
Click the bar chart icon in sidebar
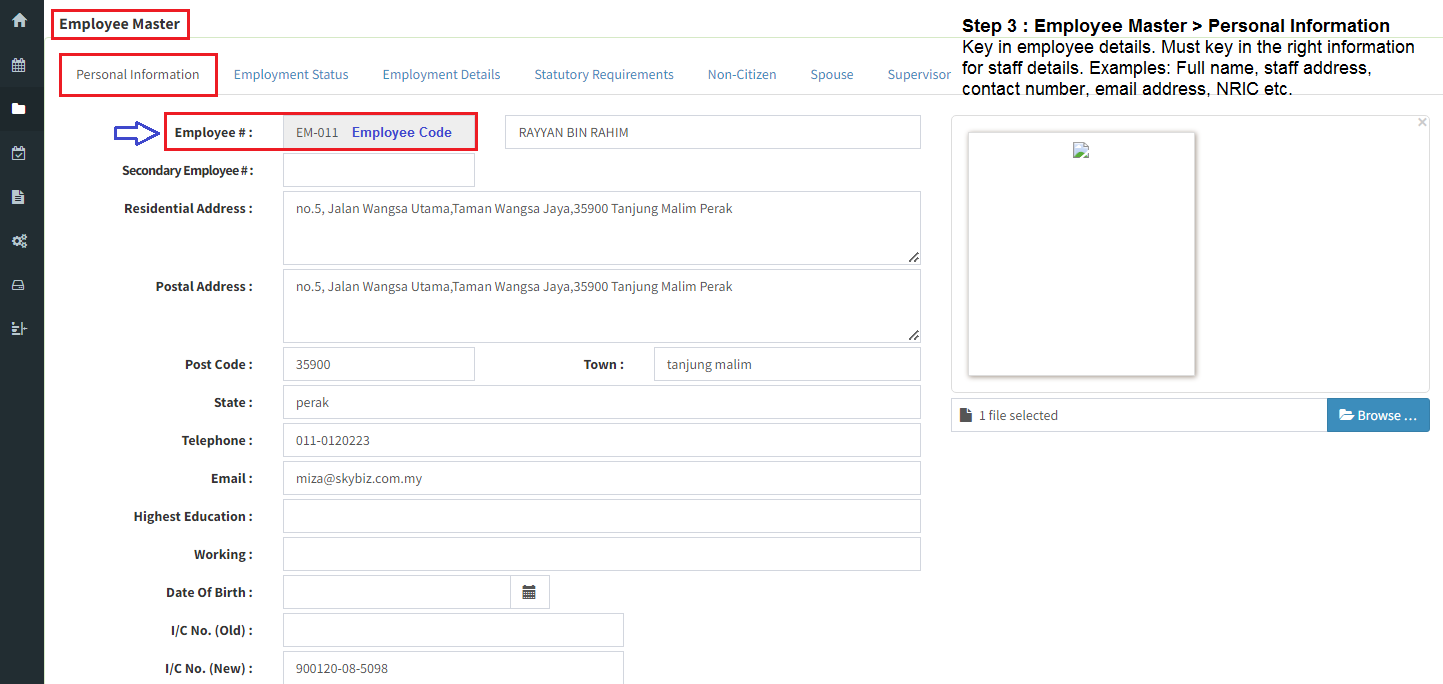point(19,329)
